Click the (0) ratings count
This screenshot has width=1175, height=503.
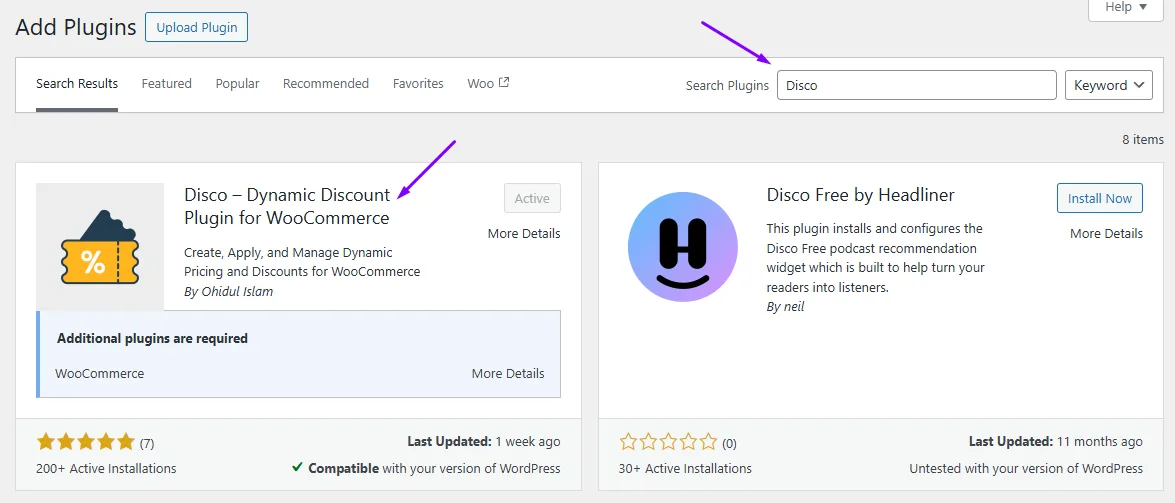click(x=729, y=444)
